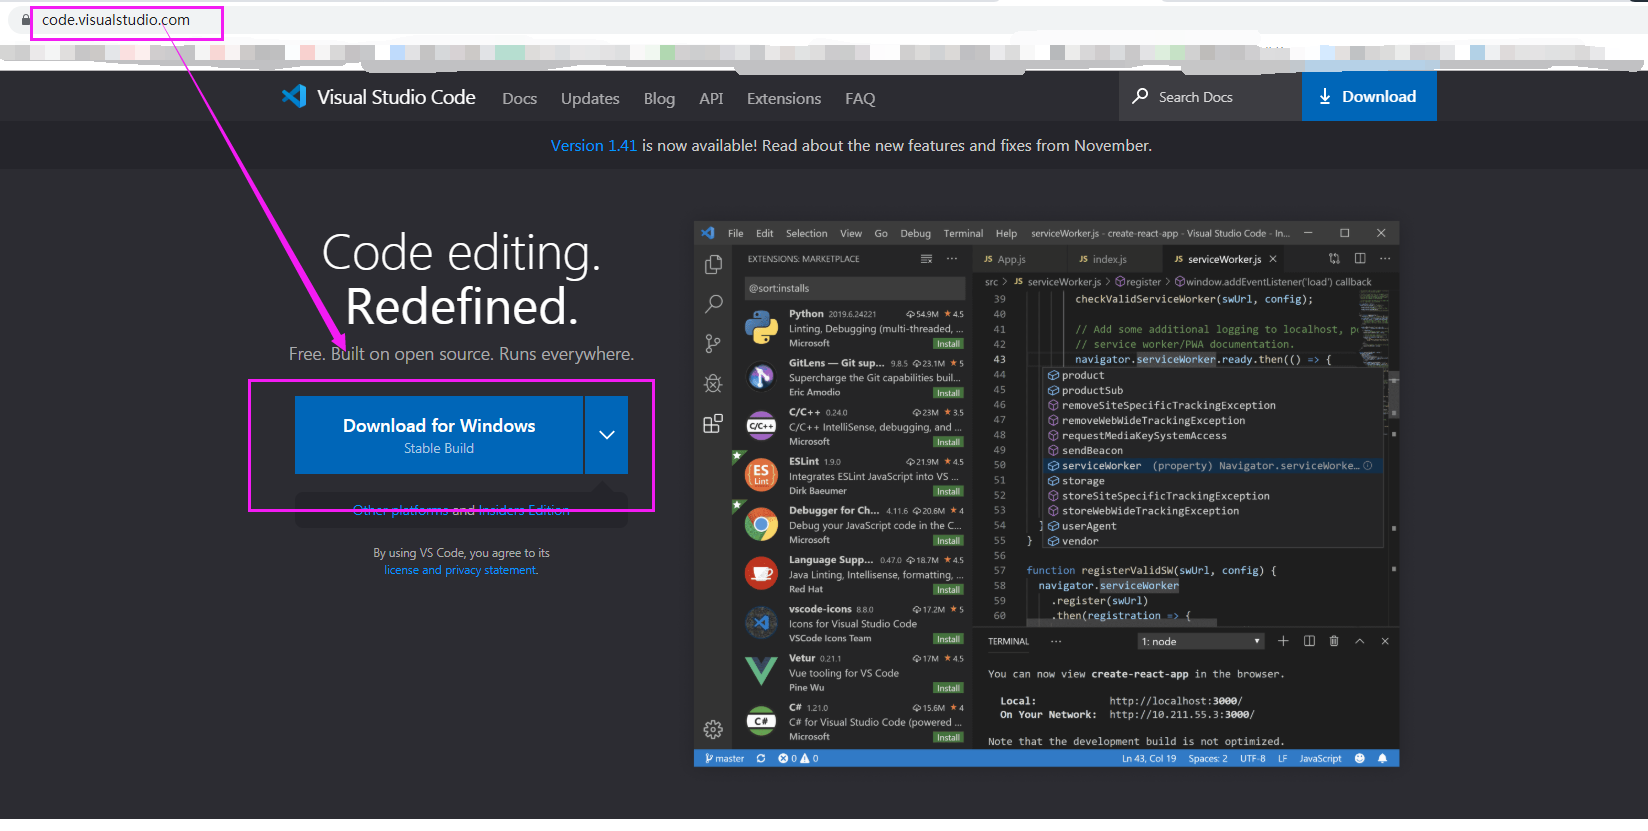The width and height of the screenshot is (1648, 831).
Task: Click the JavaScript language mode status entry
Action: [x=1320, y=758]
